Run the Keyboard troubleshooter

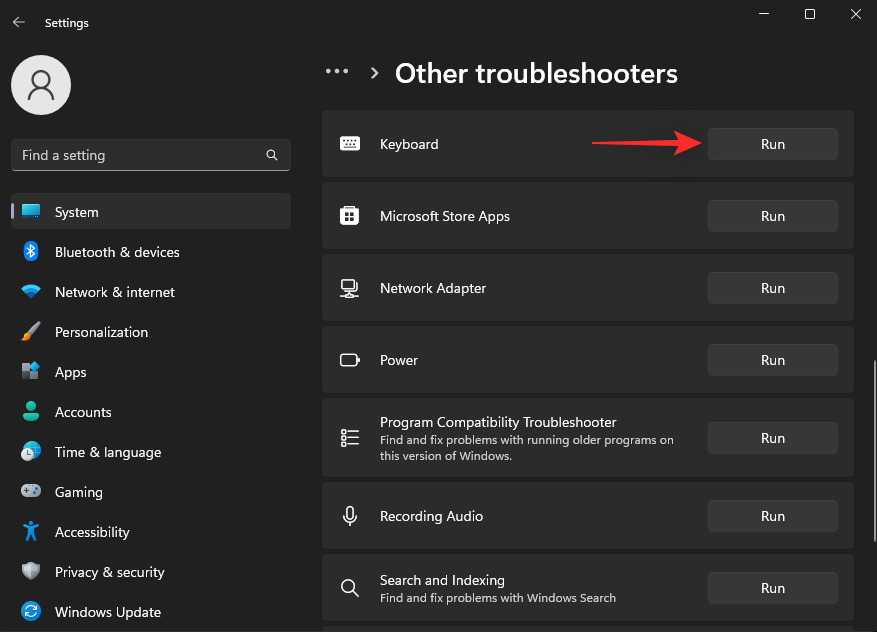tap(772, 144)
